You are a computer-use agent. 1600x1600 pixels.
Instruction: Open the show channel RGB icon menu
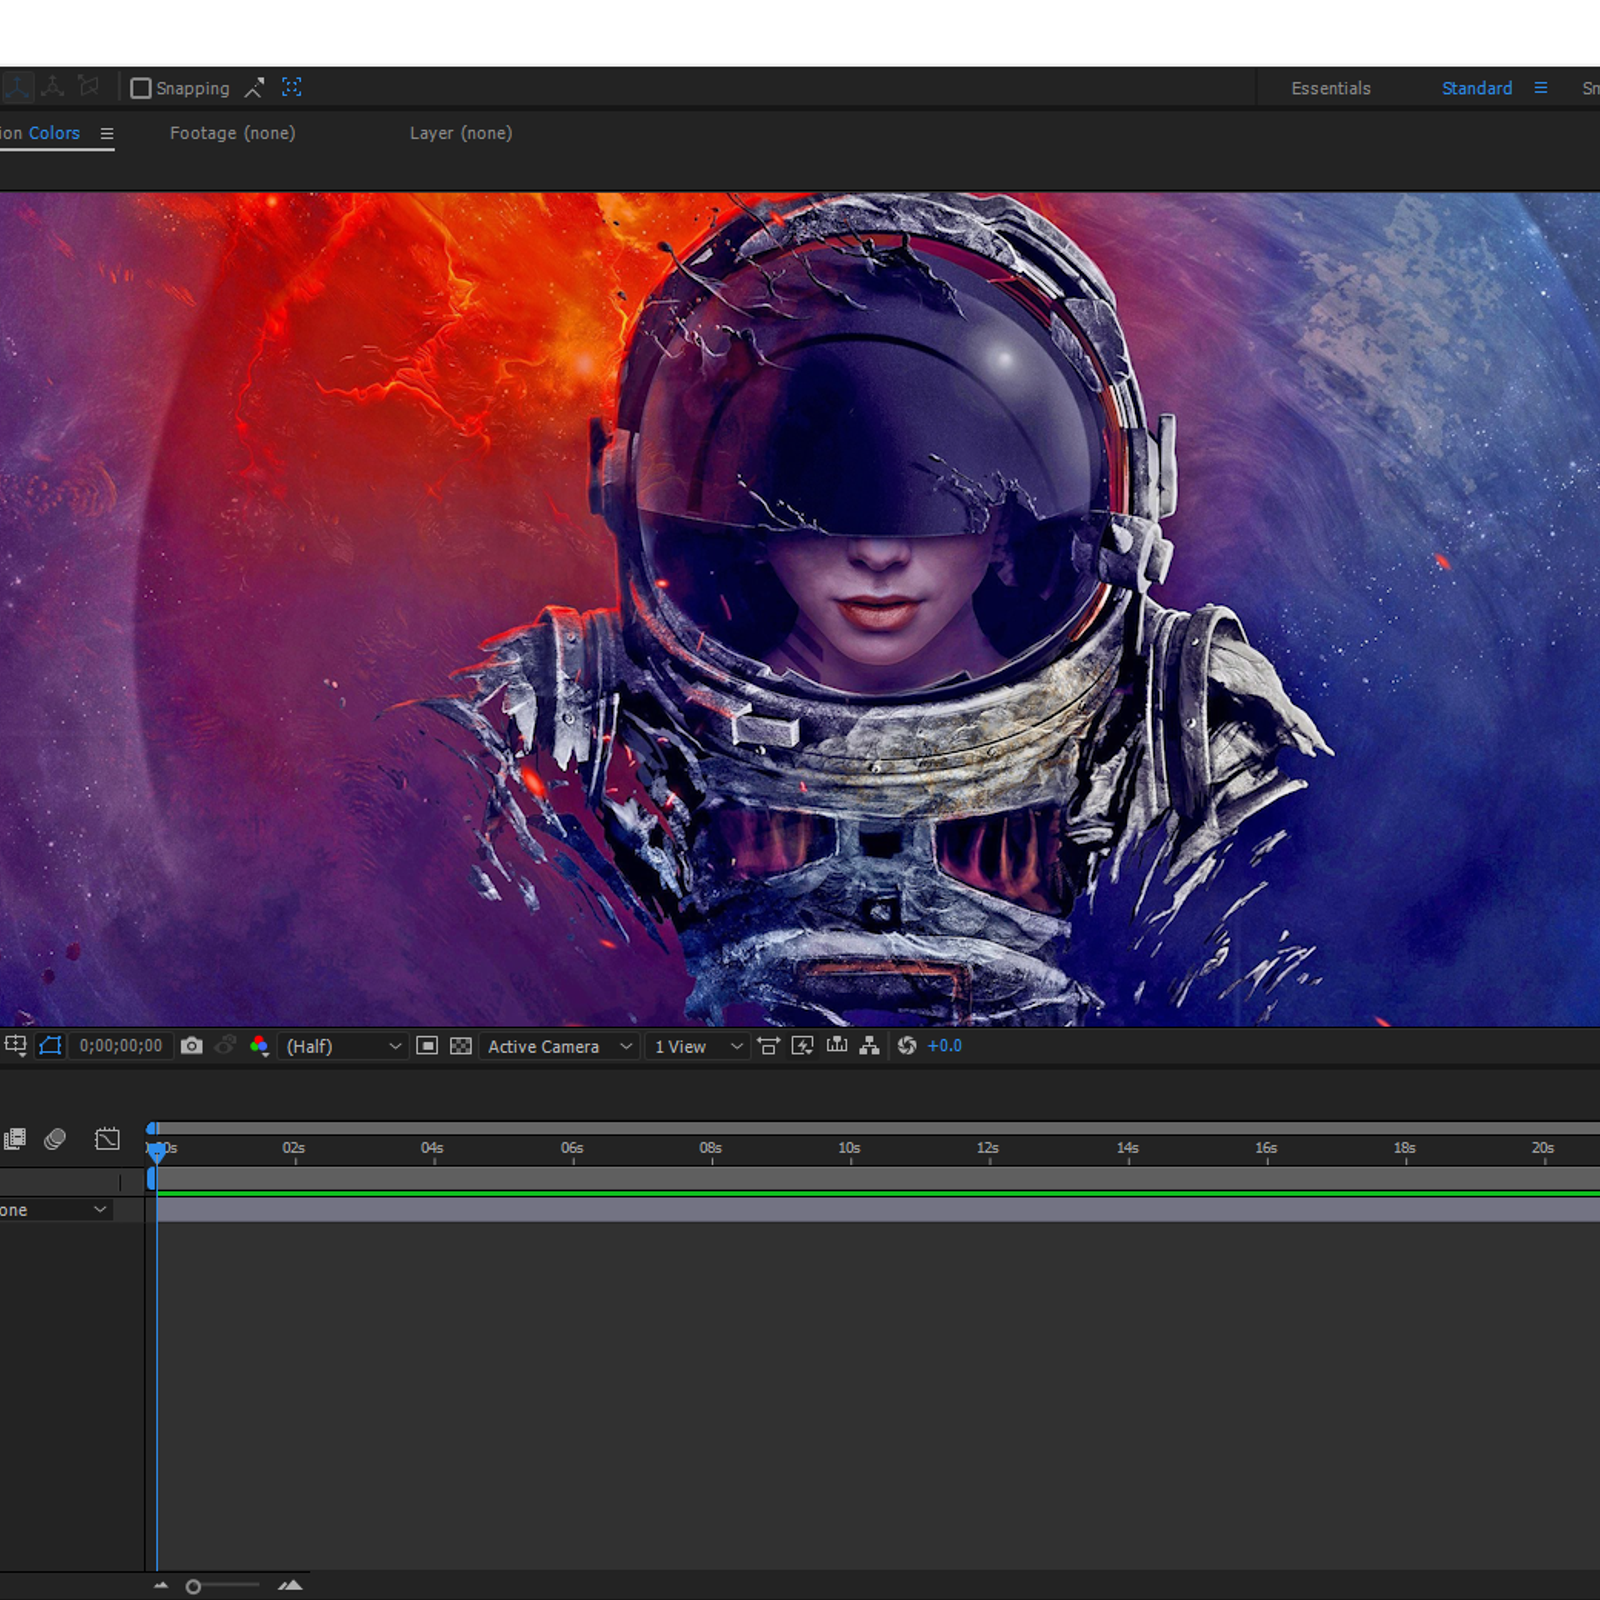pos(259,1046)
